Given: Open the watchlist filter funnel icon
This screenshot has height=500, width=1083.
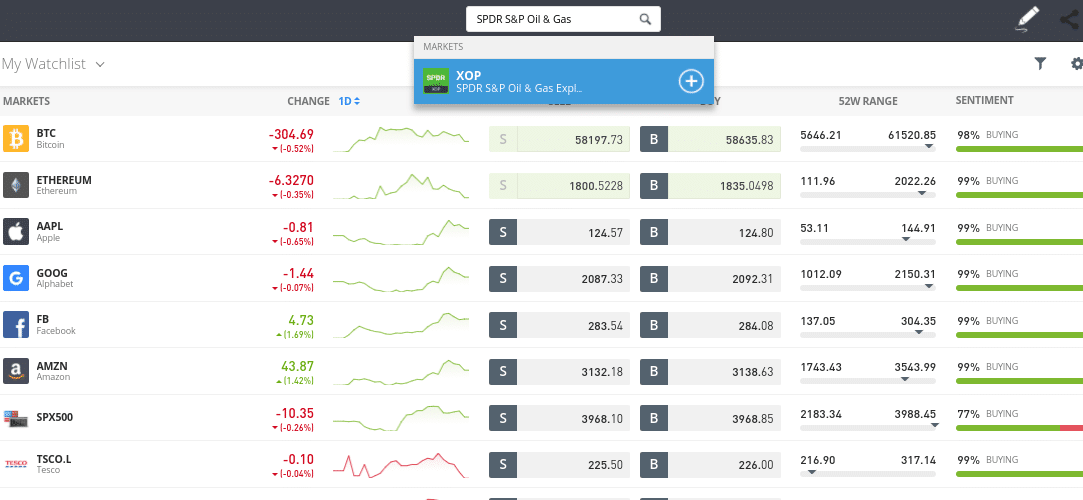Looking at the screenshot, I should (x=1040, y=64).
